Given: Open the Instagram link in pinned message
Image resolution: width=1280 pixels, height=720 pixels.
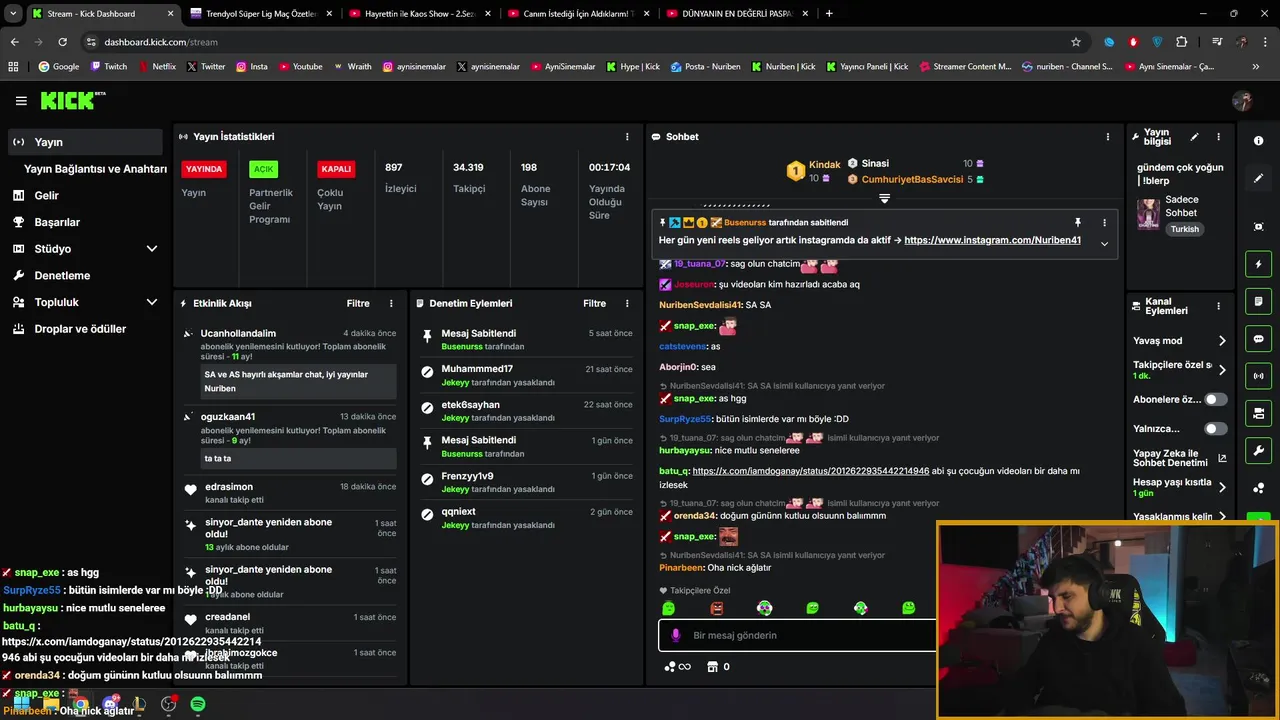Looking at the screenshot, I should 992,240.
